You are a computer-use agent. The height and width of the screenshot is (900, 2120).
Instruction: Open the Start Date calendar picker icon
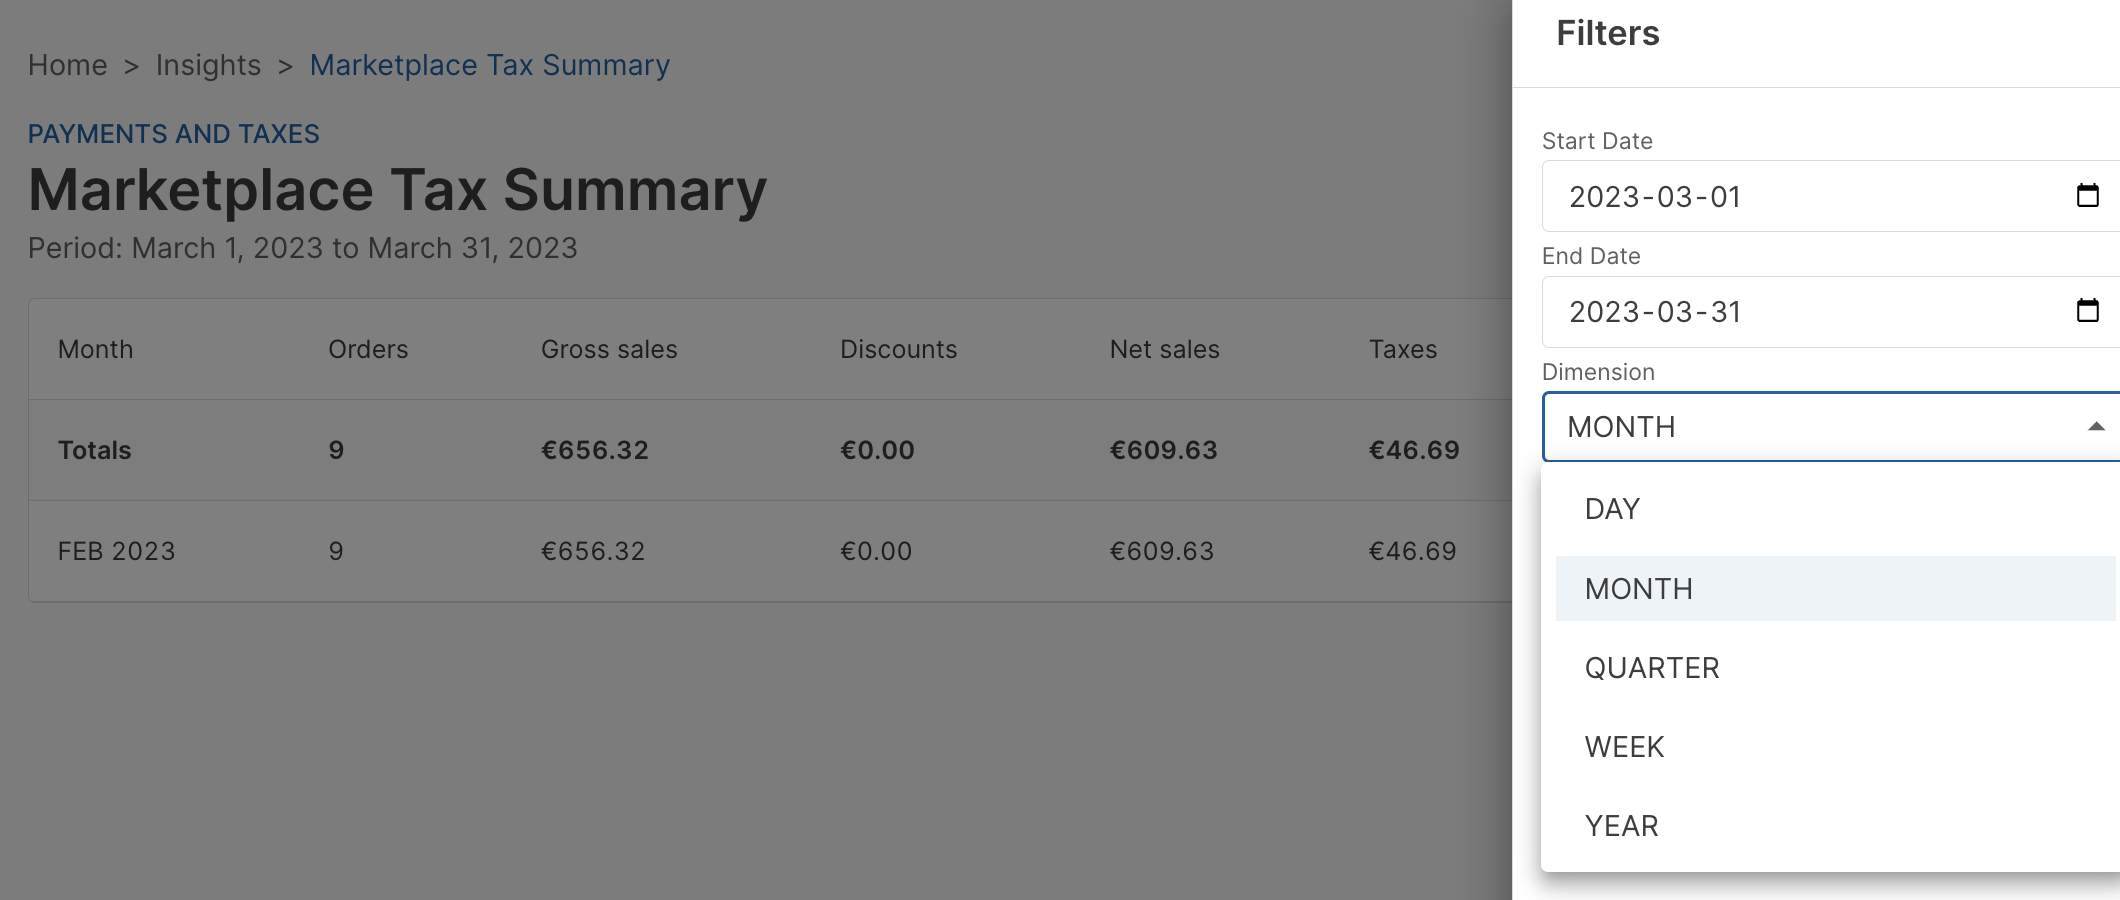click(2087, 196)
